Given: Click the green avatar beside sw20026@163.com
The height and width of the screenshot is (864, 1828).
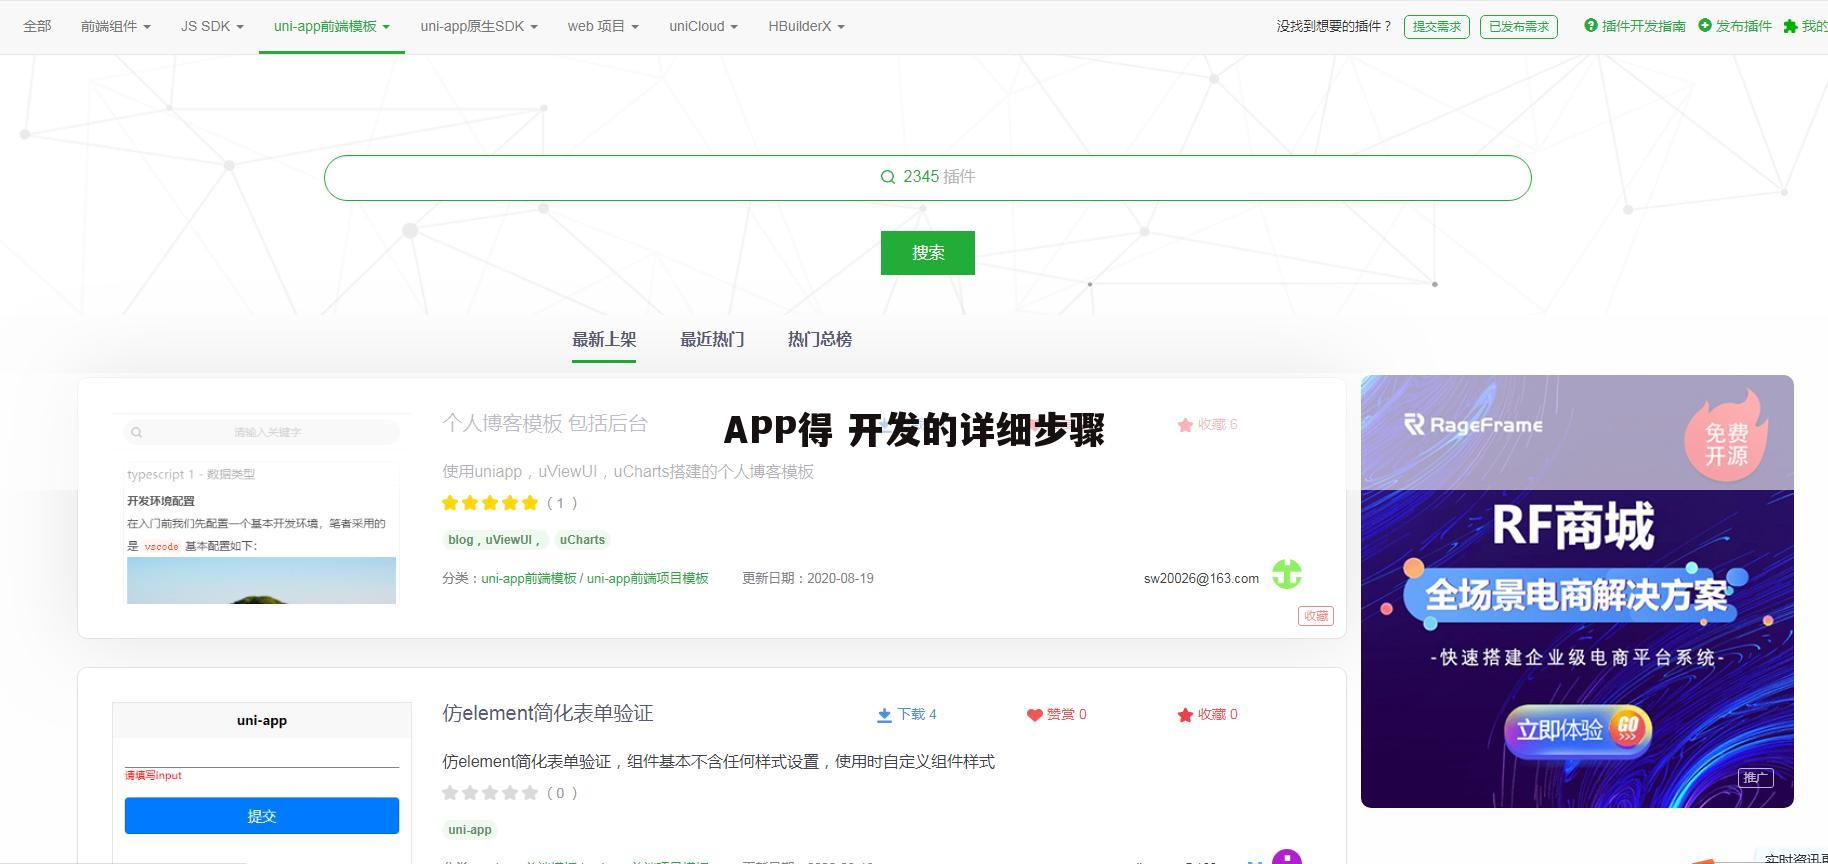Looking at the screenshot, I should [x=1286, y=575].
